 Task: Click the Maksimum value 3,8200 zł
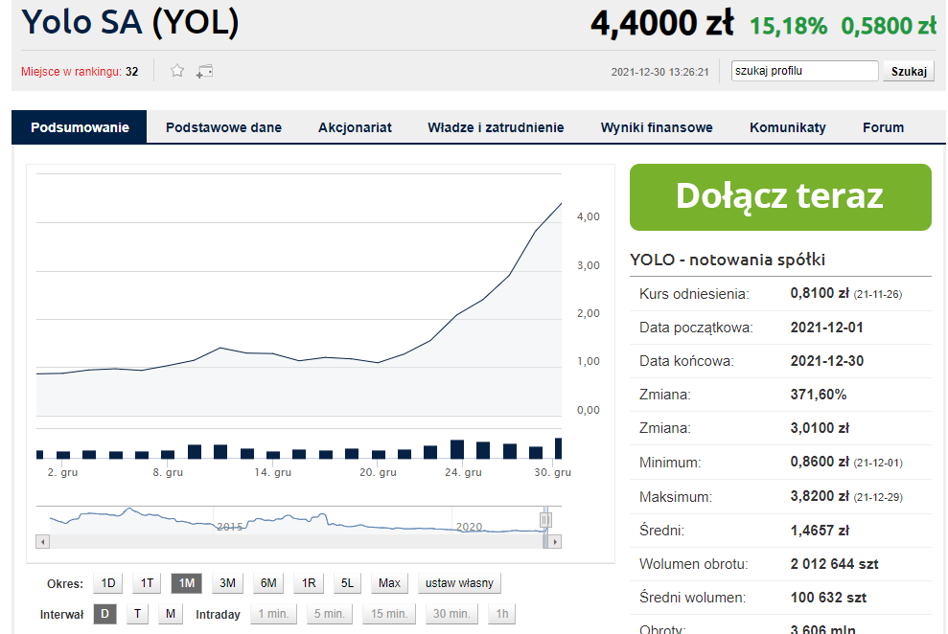point(820,496)
